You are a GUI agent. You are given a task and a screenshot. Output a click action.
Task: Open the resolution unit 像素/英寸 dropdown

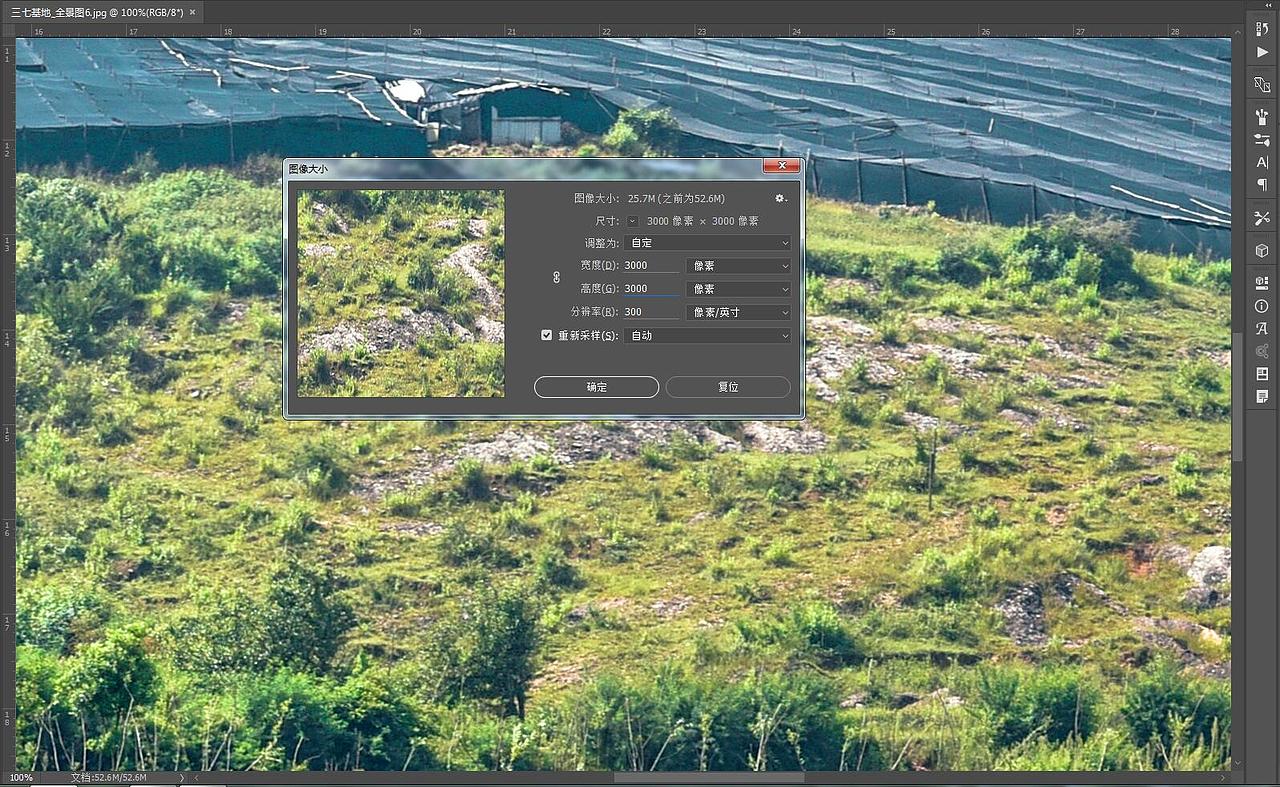click(740, 312)
